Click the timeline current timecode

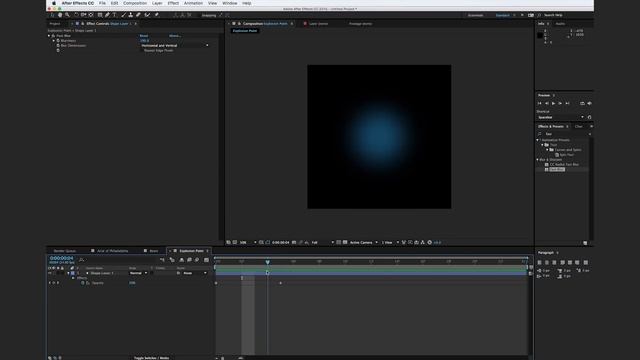point(61,258)
